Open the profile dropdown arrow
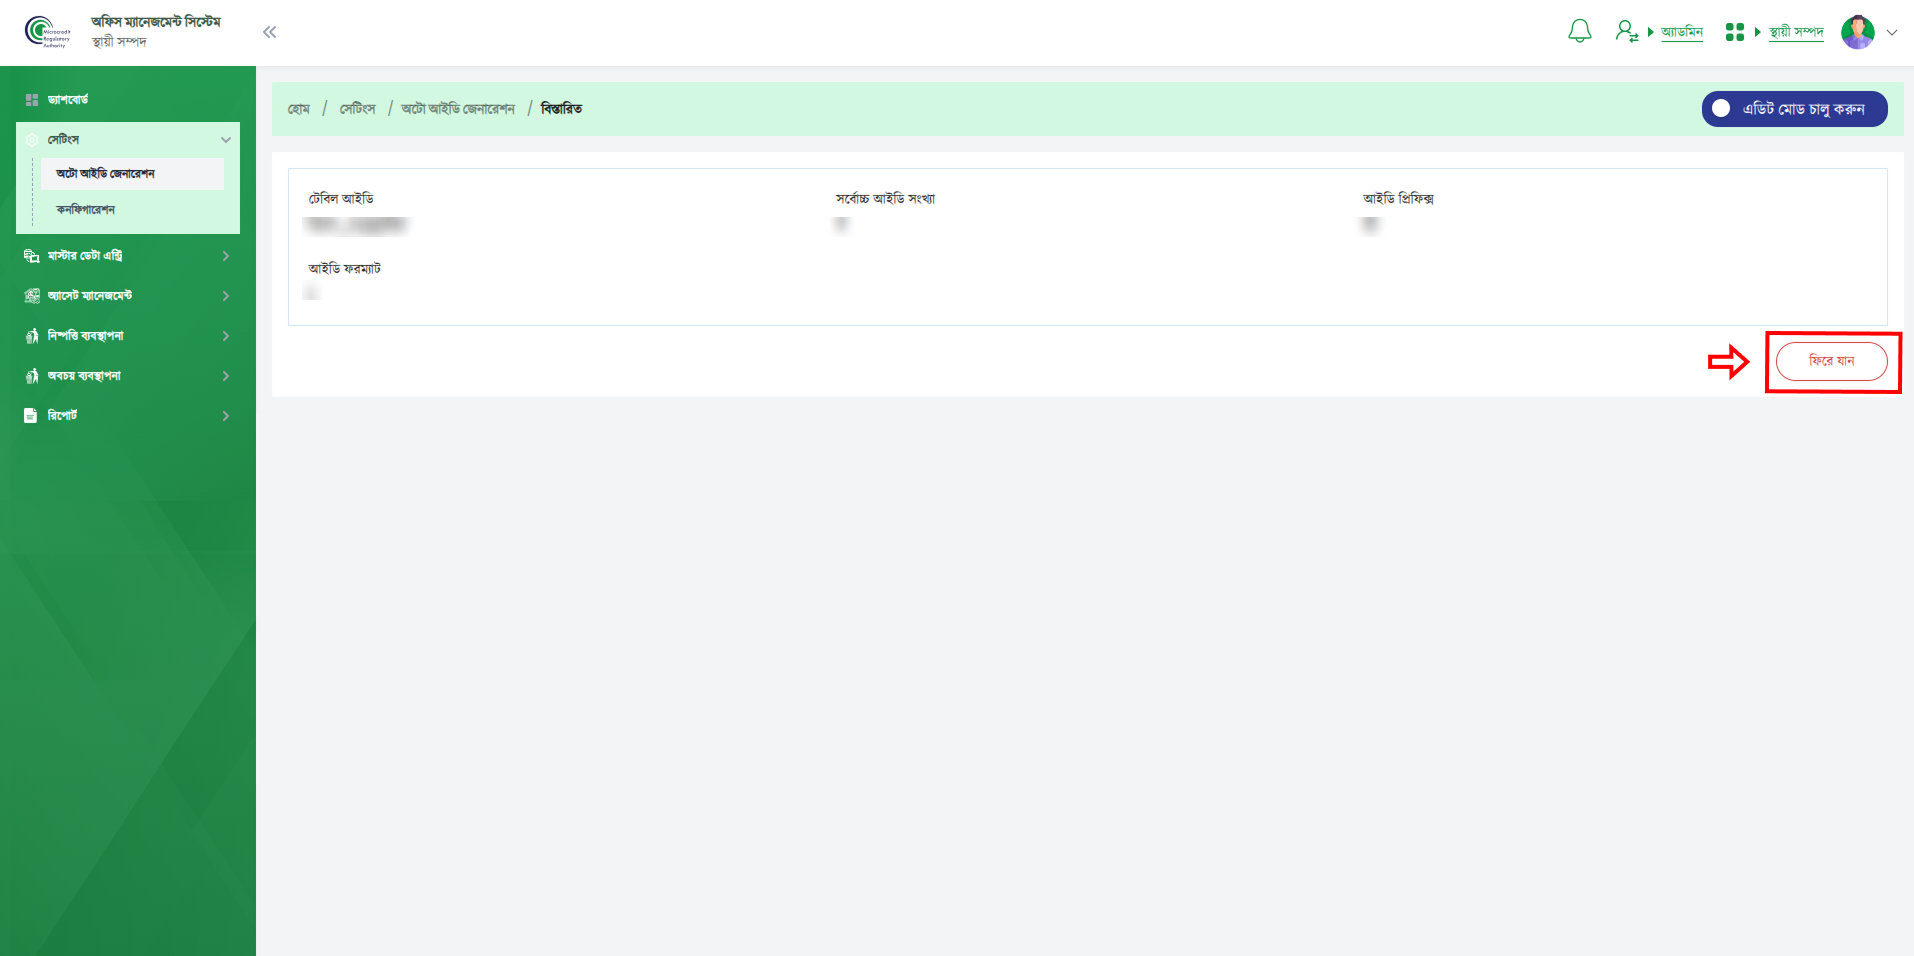The image size is (1914, 956). tap(1892, 32)
